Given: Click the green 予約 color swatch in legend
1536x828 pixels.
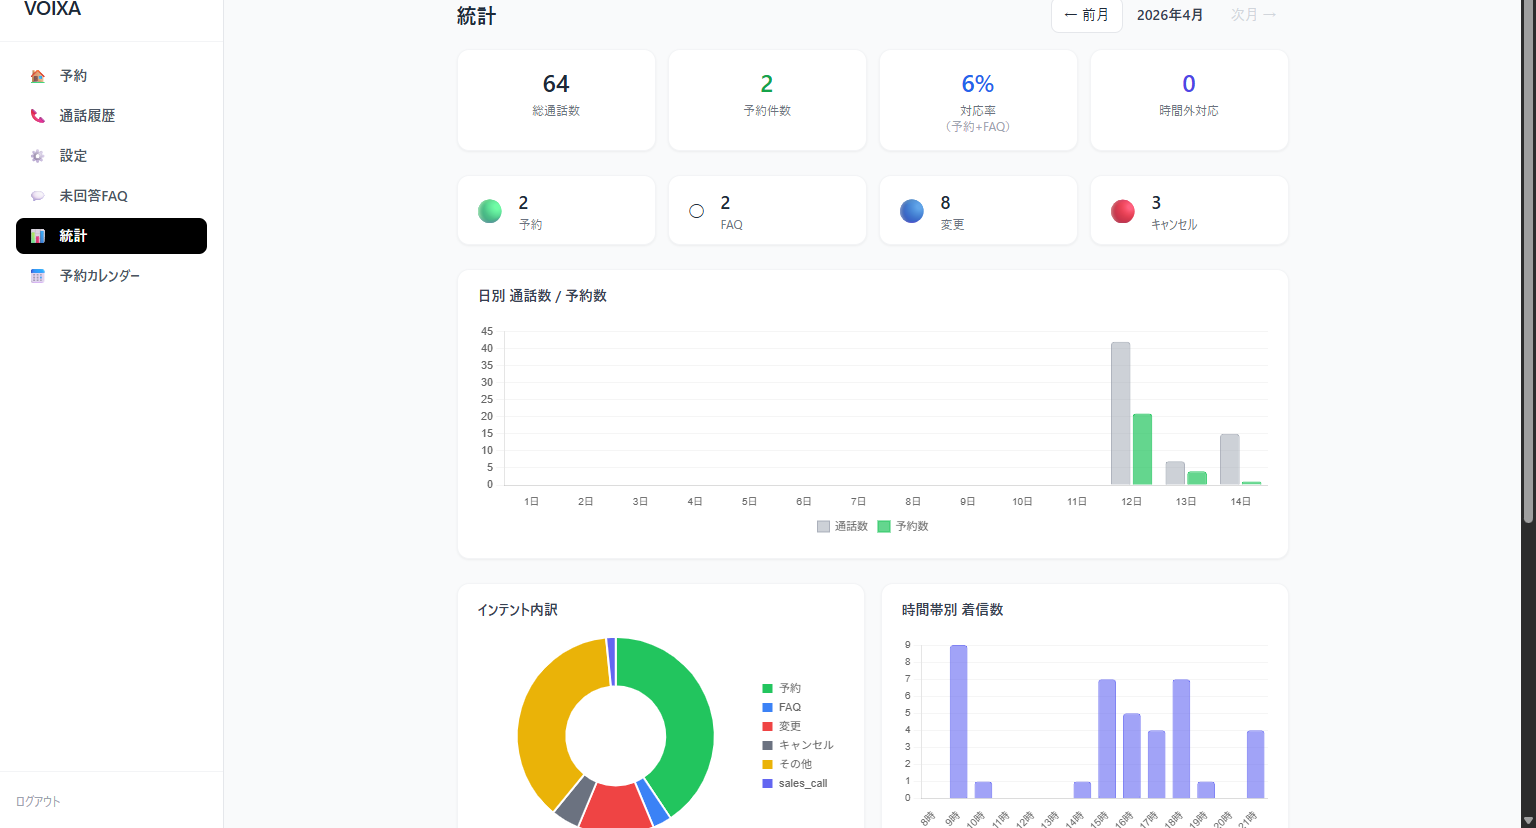Looking at the screenshot, I should (767, 688).
